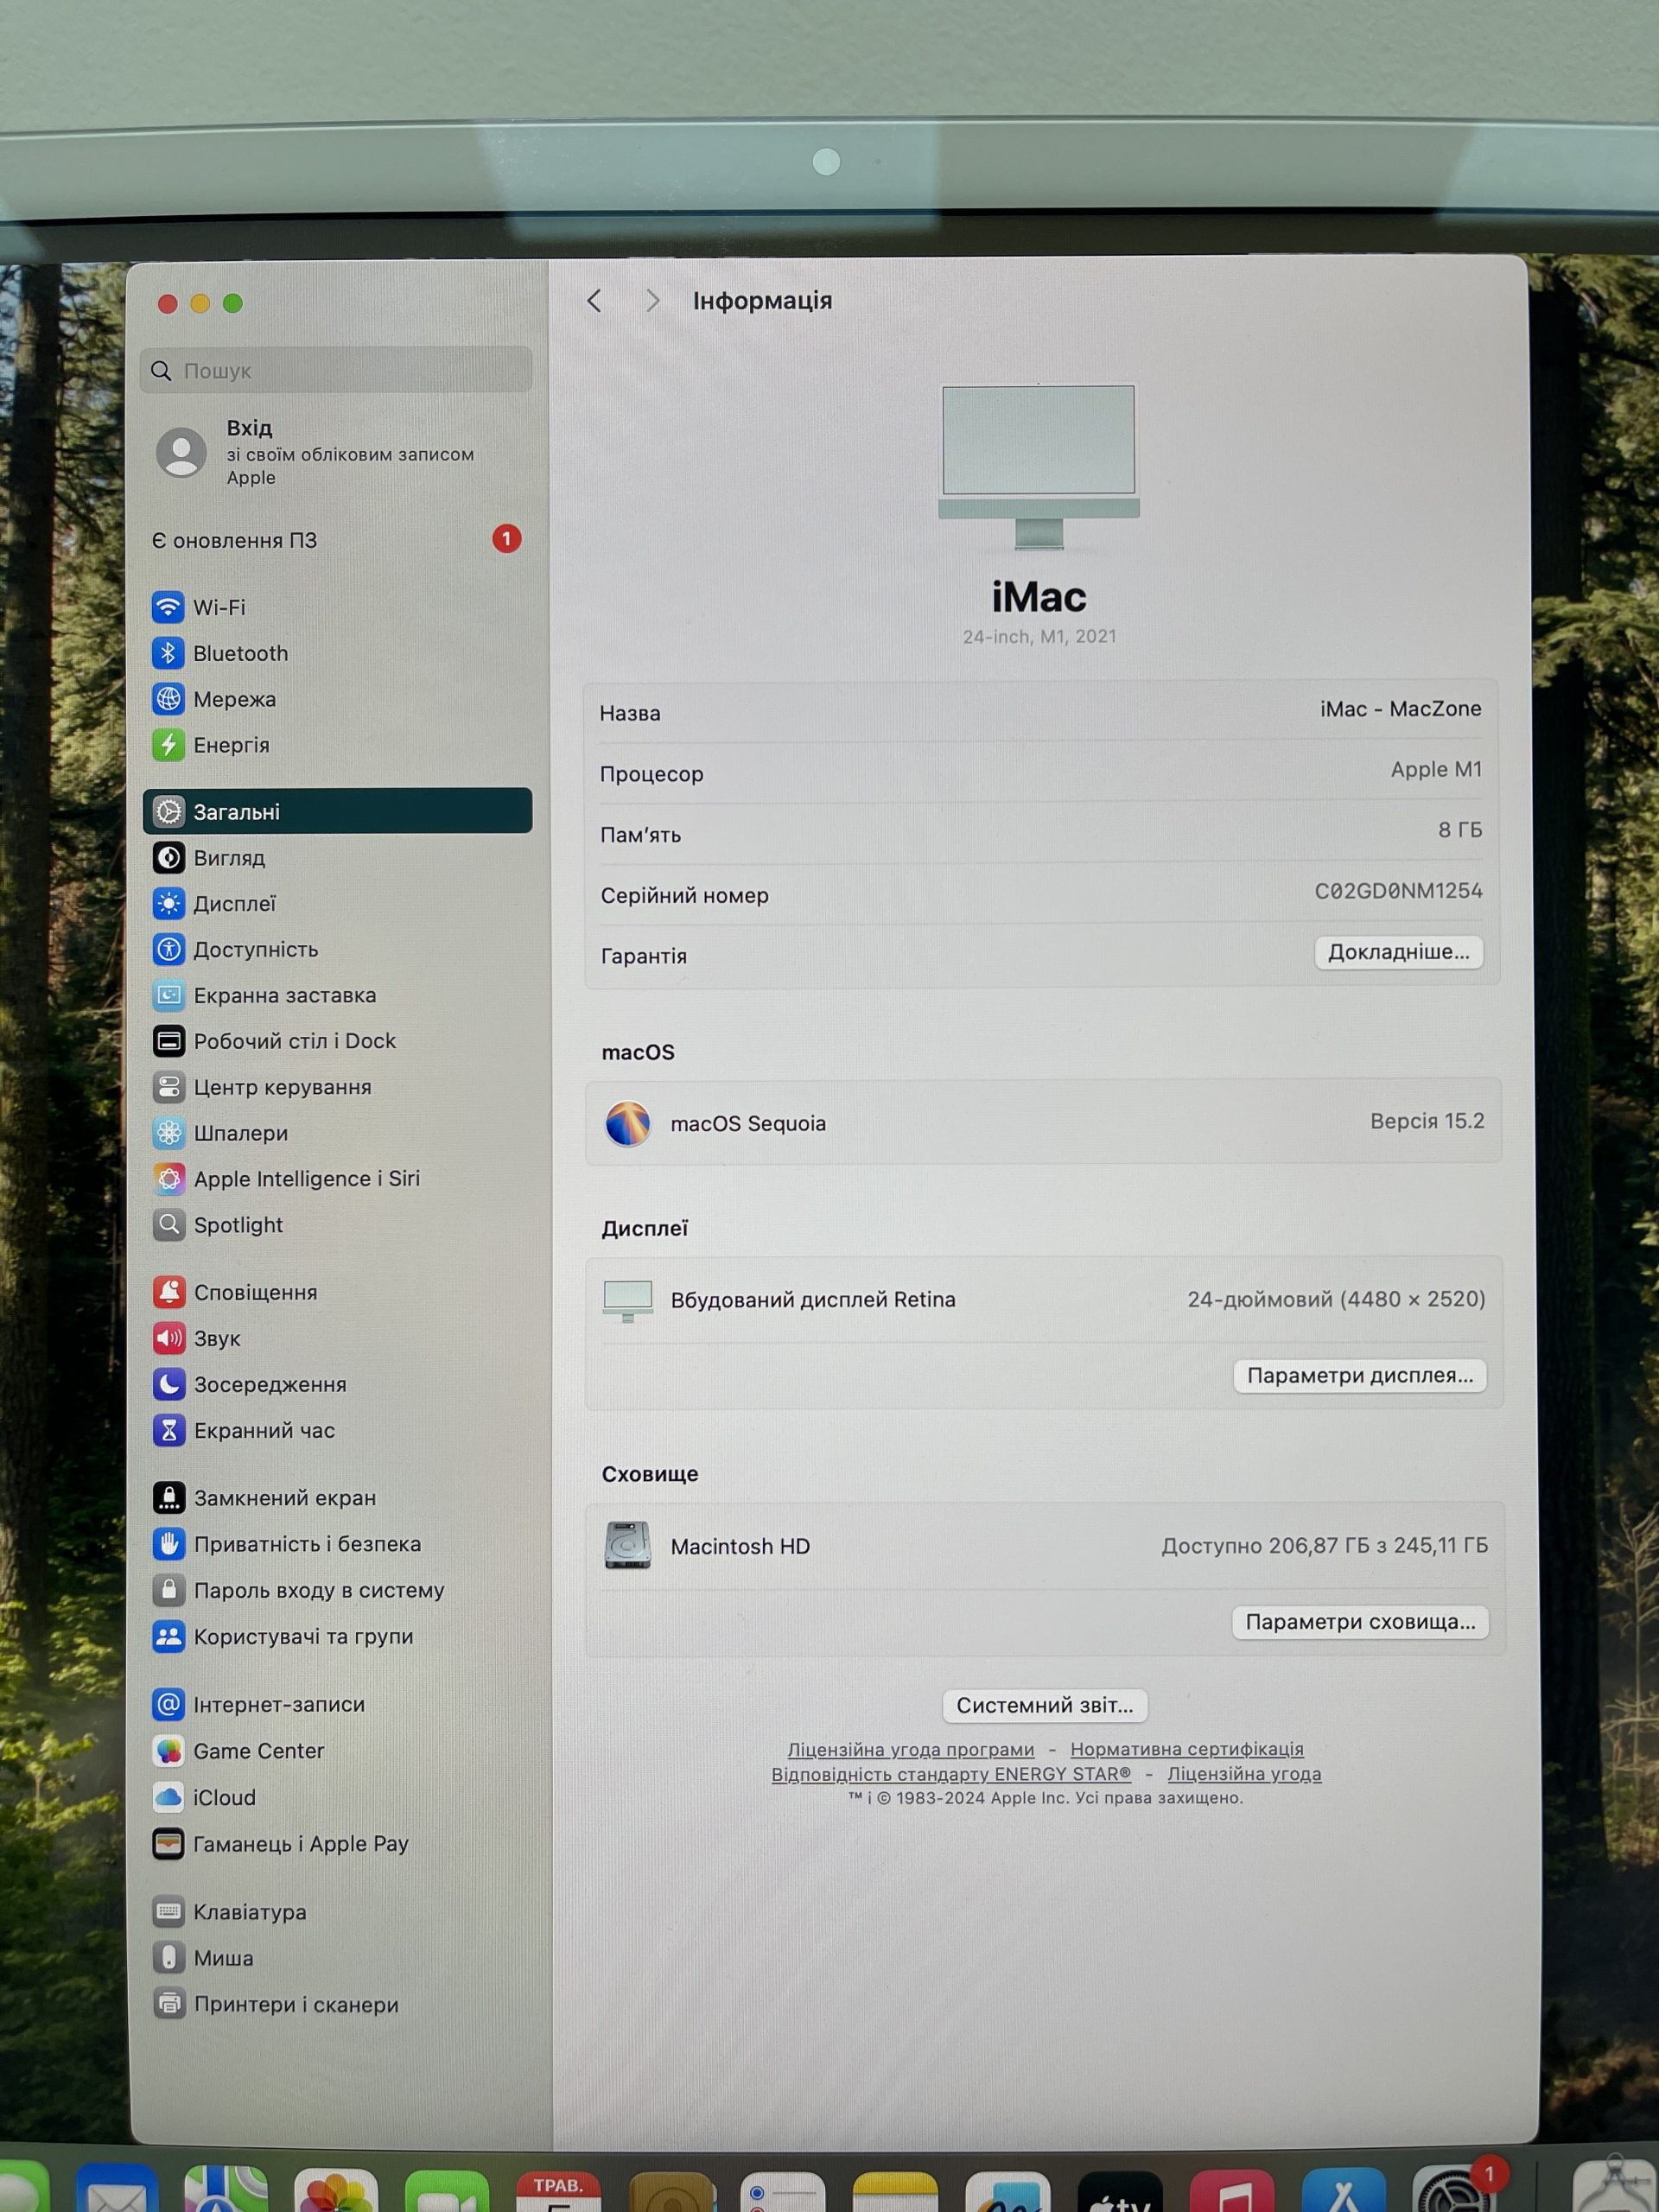
Task: Click macOS Sequoia version row
Action: coord(1043,1122)
